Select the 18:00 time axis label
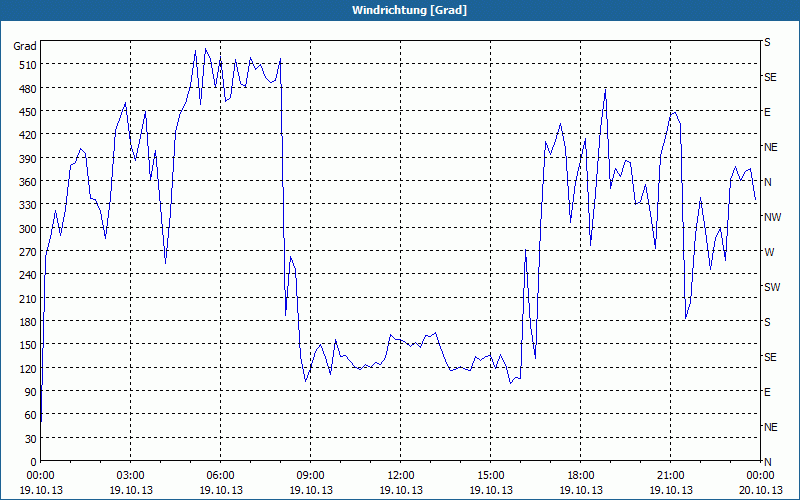Viewport: 800px width, 500px height. pos(581,476)
